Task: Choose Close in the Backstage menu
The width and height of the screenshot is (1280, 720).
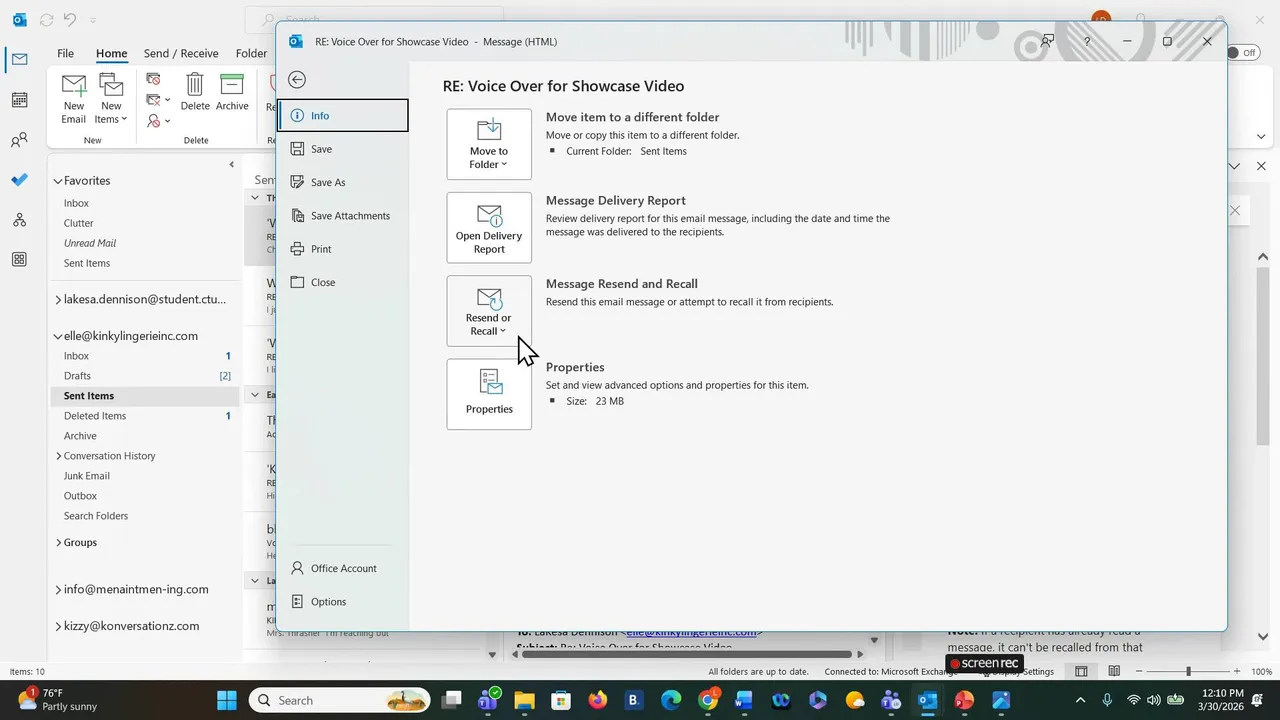Action: [x=343, y=282]
